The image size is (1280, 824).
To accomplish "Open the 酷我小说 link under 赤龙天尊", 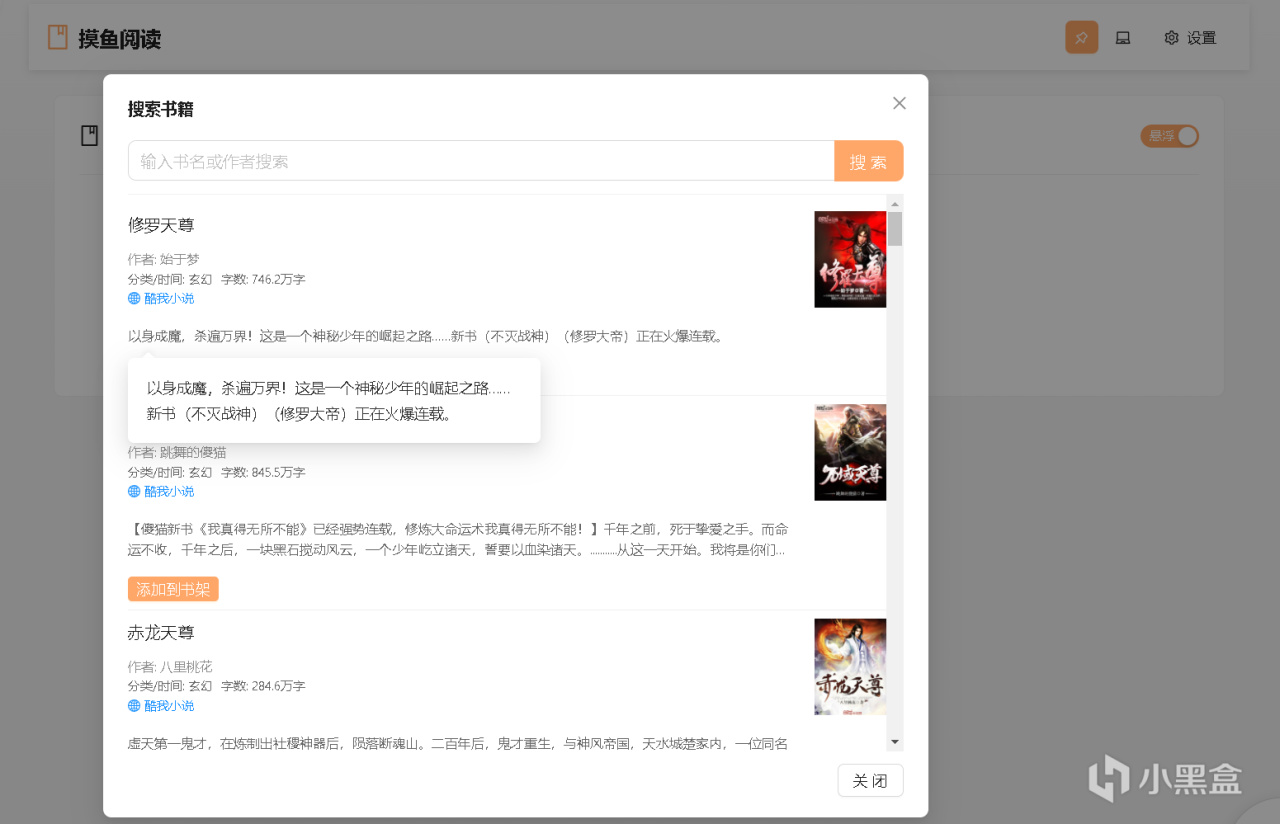I will pyautogui.click(x=161, y=705).
